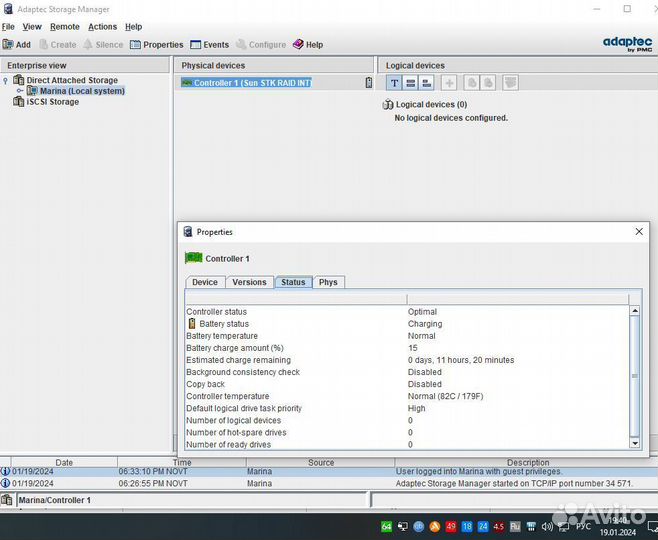Click the РУС language indicator
Image resolution: width=658 pixels, height=540 pixels.
583,526
